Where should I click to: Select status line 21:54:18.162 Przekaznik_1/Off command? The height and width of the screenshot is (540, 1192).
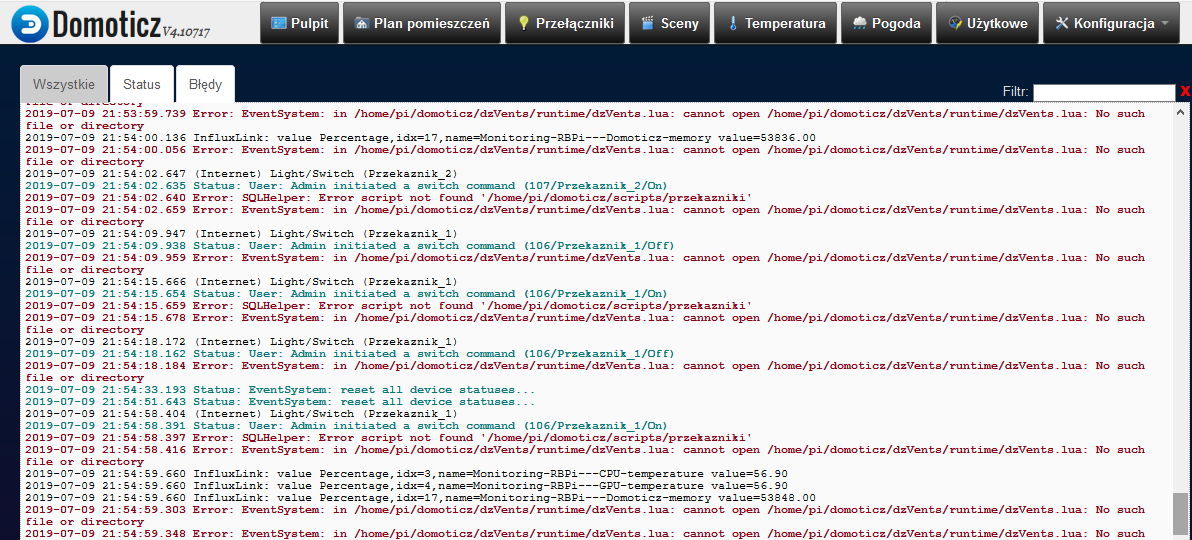point(350,354)
